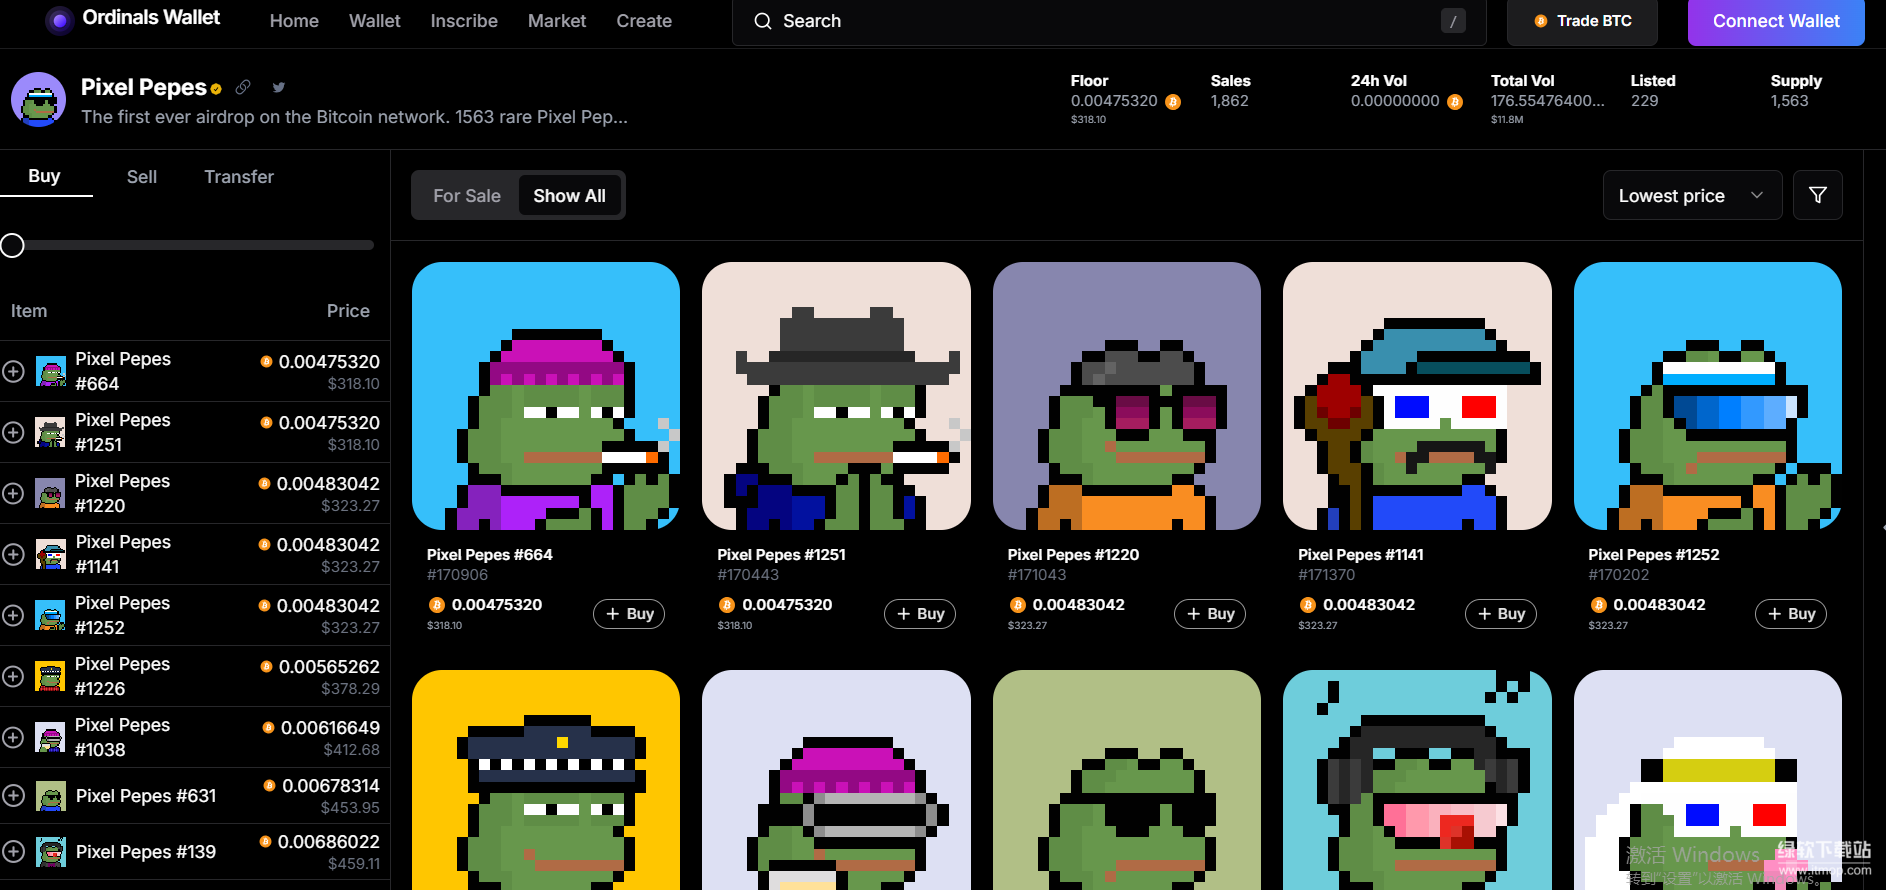Open the Sell tab

point(142,177)
